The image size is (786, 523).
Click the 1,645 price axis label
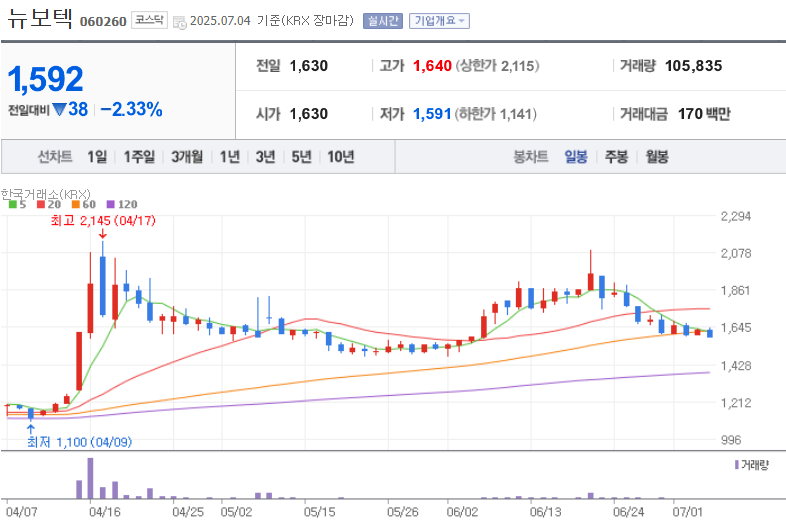point(736,328)
